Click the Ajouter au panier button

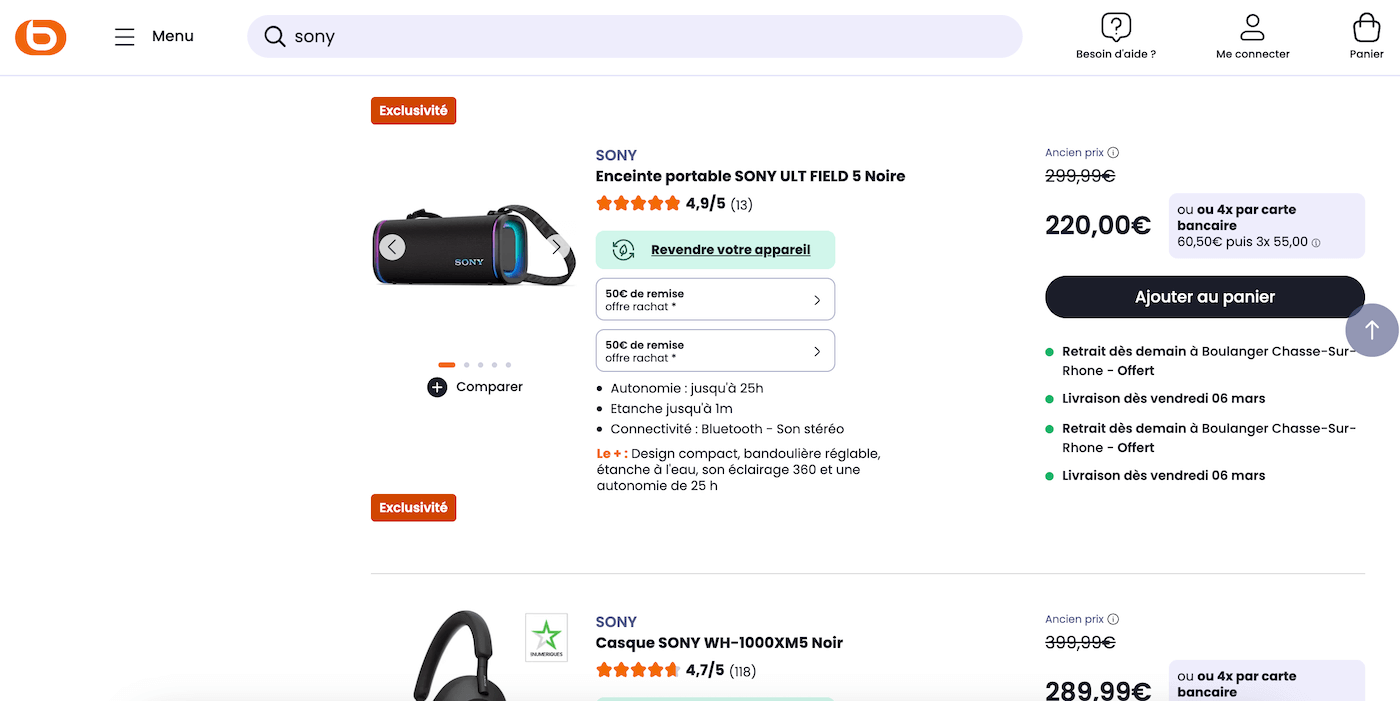(1204, 297)
